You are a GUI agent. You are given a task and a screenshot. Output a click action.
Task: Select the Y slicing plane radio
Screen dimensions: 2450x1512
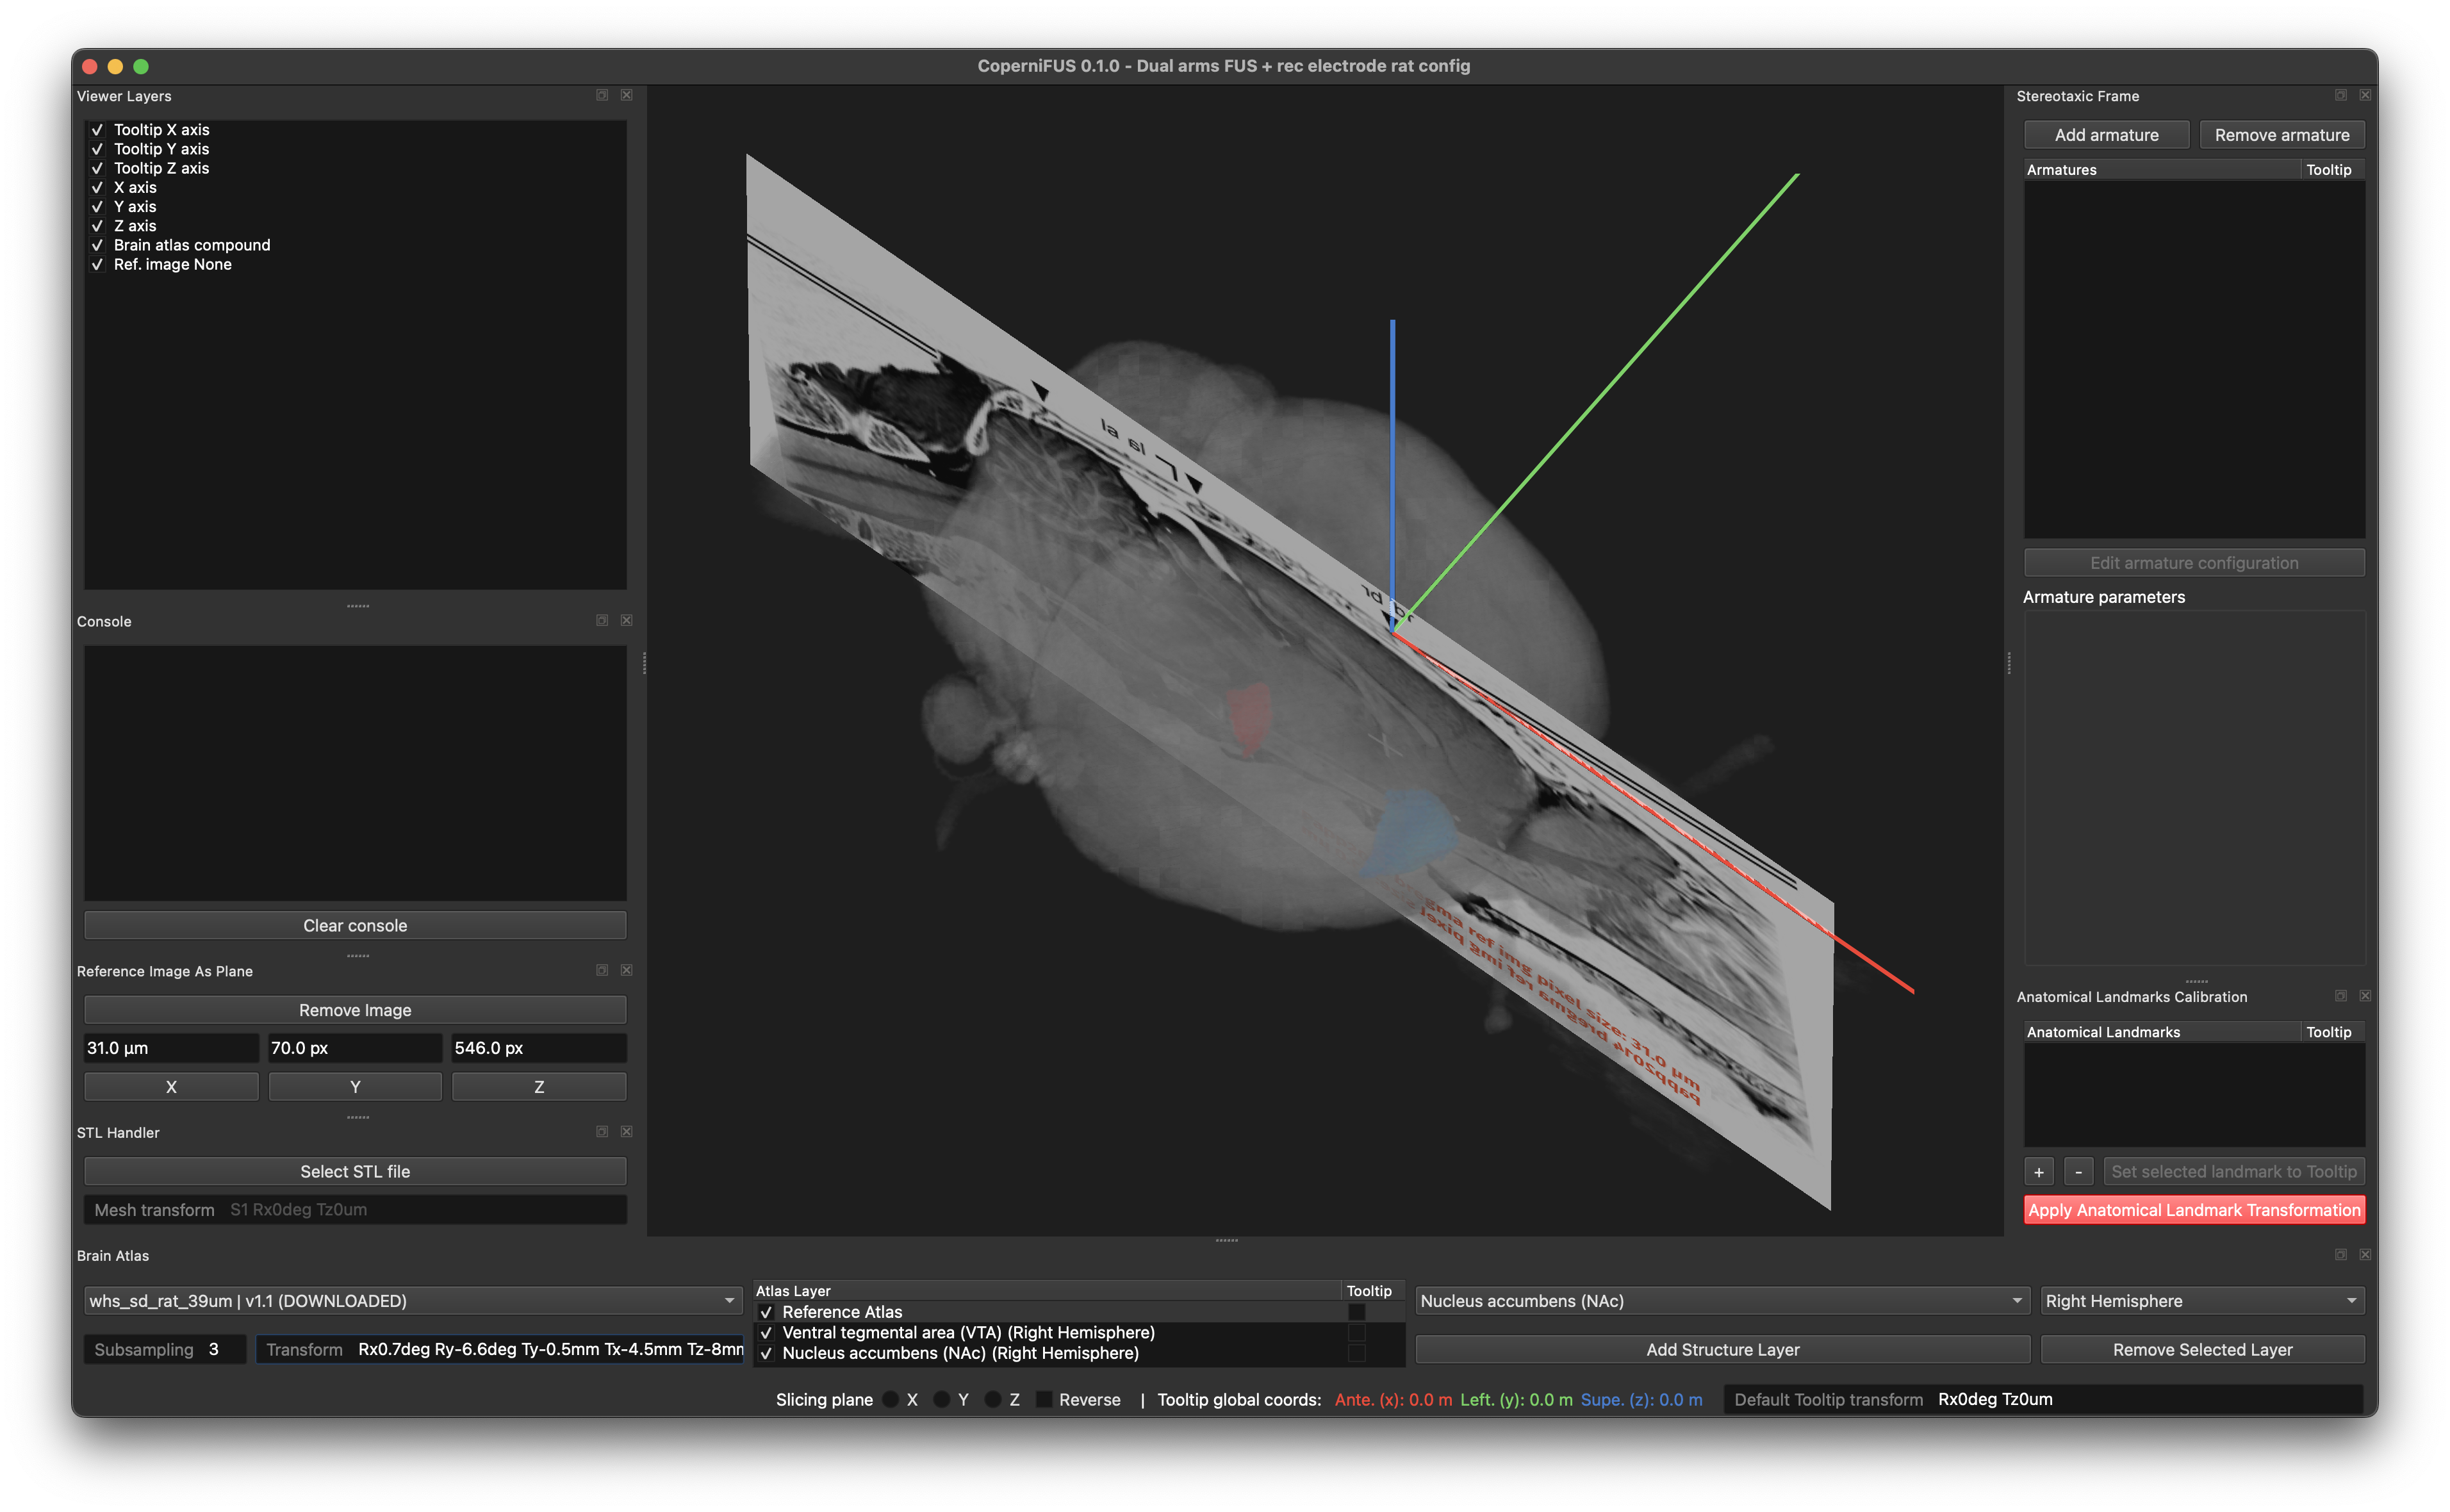click(941, 1399)
